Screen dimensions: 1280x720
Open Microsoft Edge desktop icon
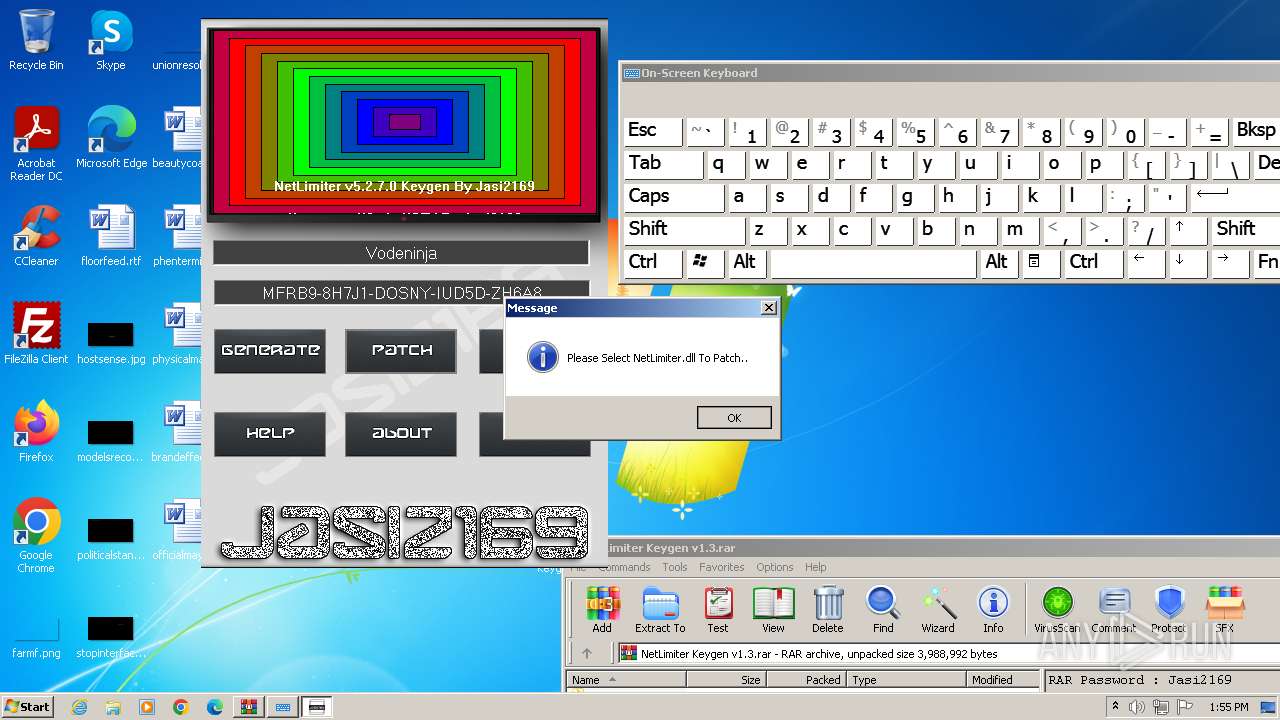(x=111, y=138)
